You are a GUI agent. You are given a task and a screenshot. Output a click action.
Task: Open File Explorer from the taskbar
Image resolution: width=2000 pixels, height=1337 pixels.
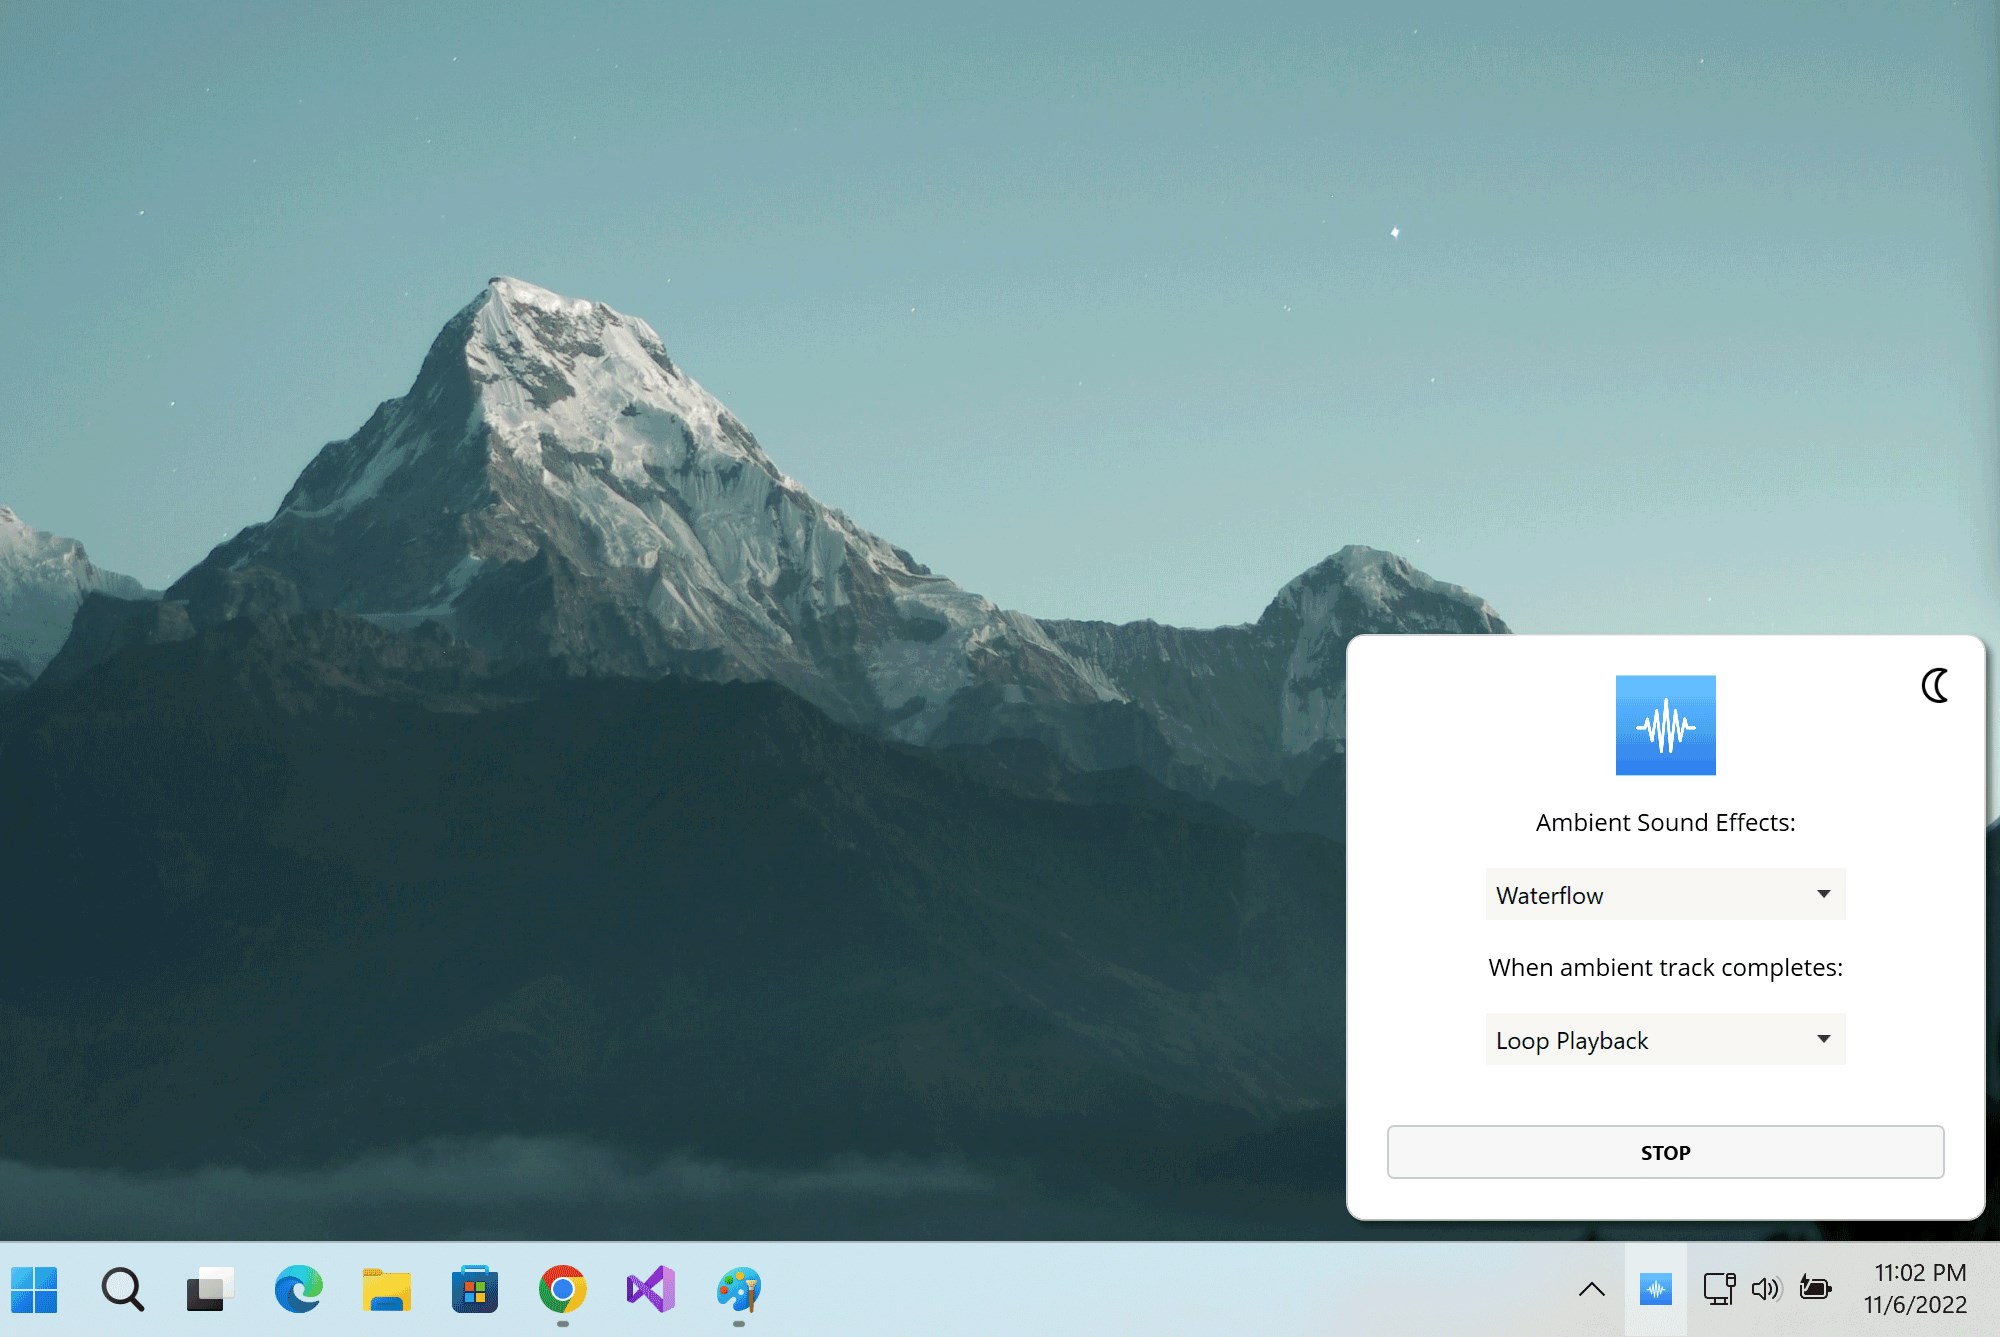pos(386,1289)
